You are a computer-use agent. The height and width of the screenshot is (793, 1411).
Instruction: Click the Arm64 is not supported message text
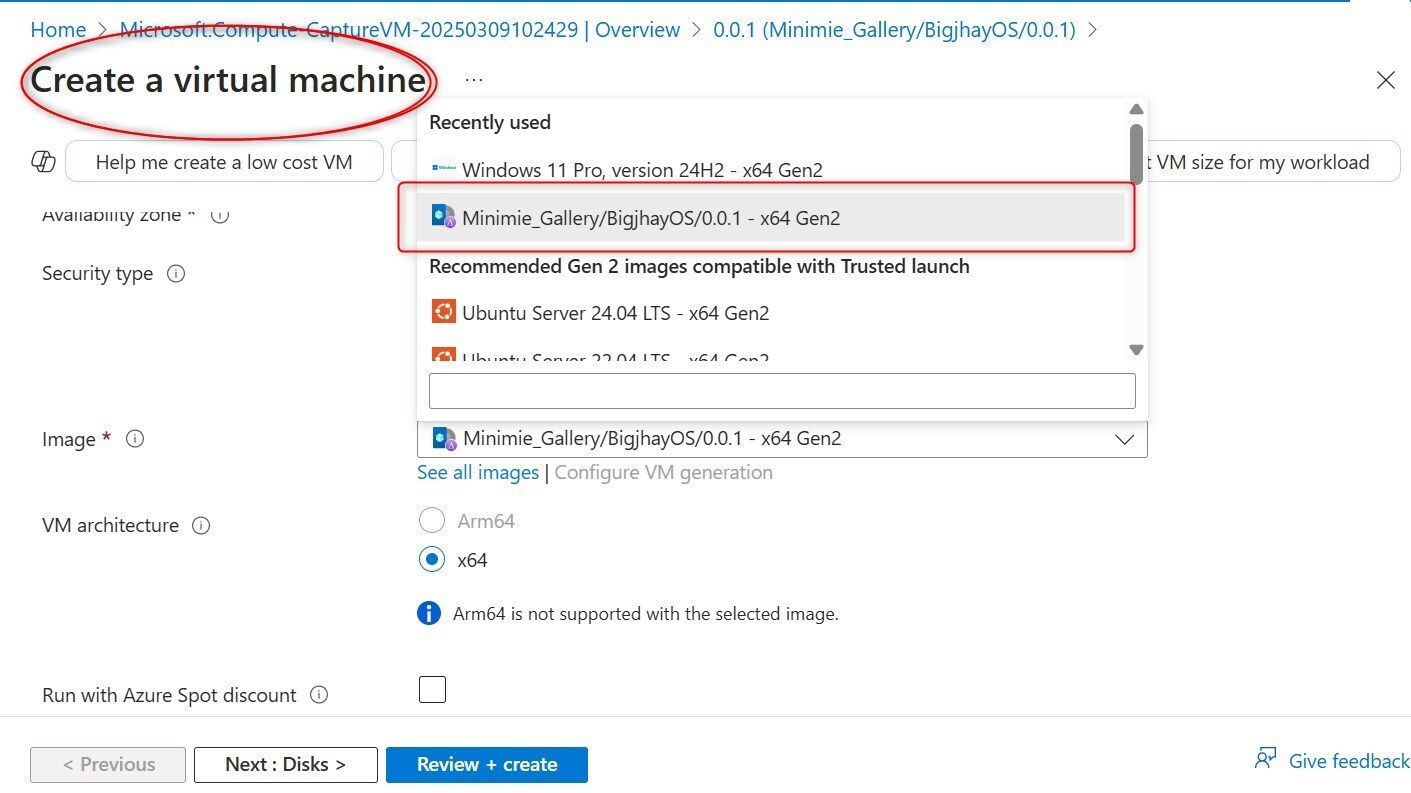[646, 614]
